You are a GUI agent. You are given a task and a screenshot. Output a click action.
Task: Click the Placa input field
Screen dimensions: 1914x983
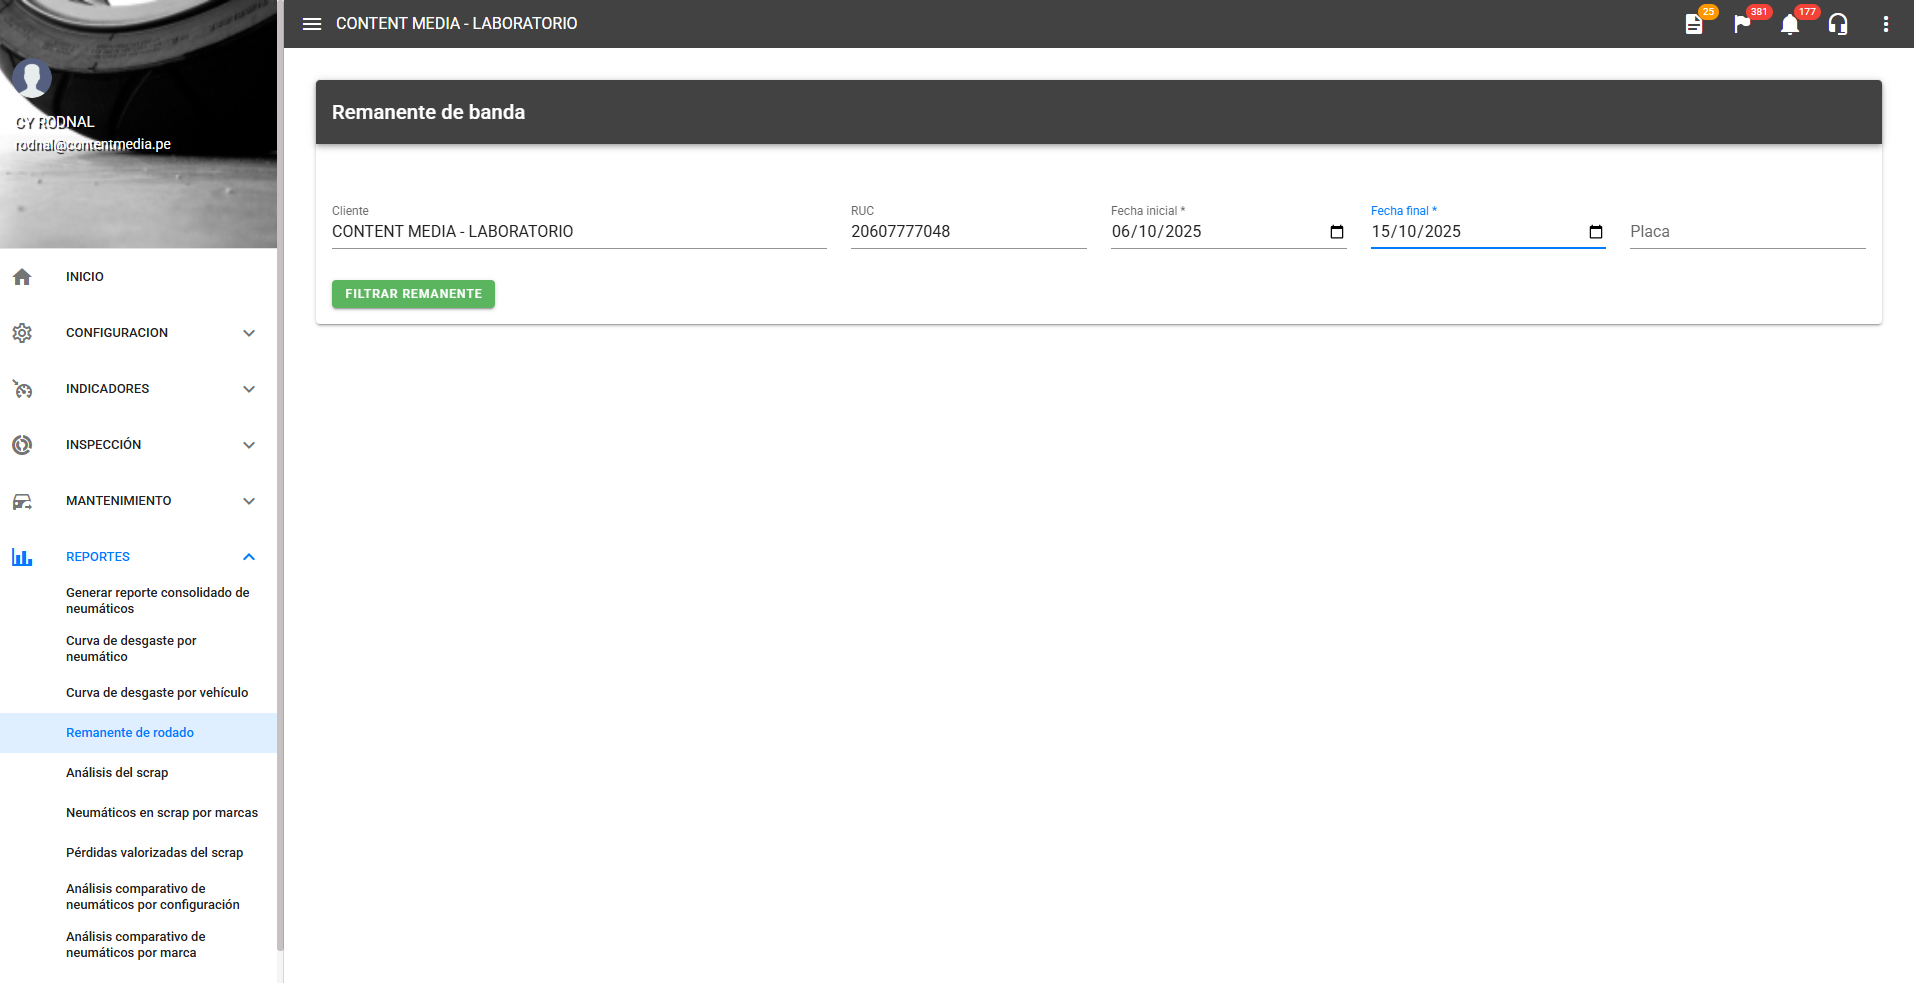1746,232
